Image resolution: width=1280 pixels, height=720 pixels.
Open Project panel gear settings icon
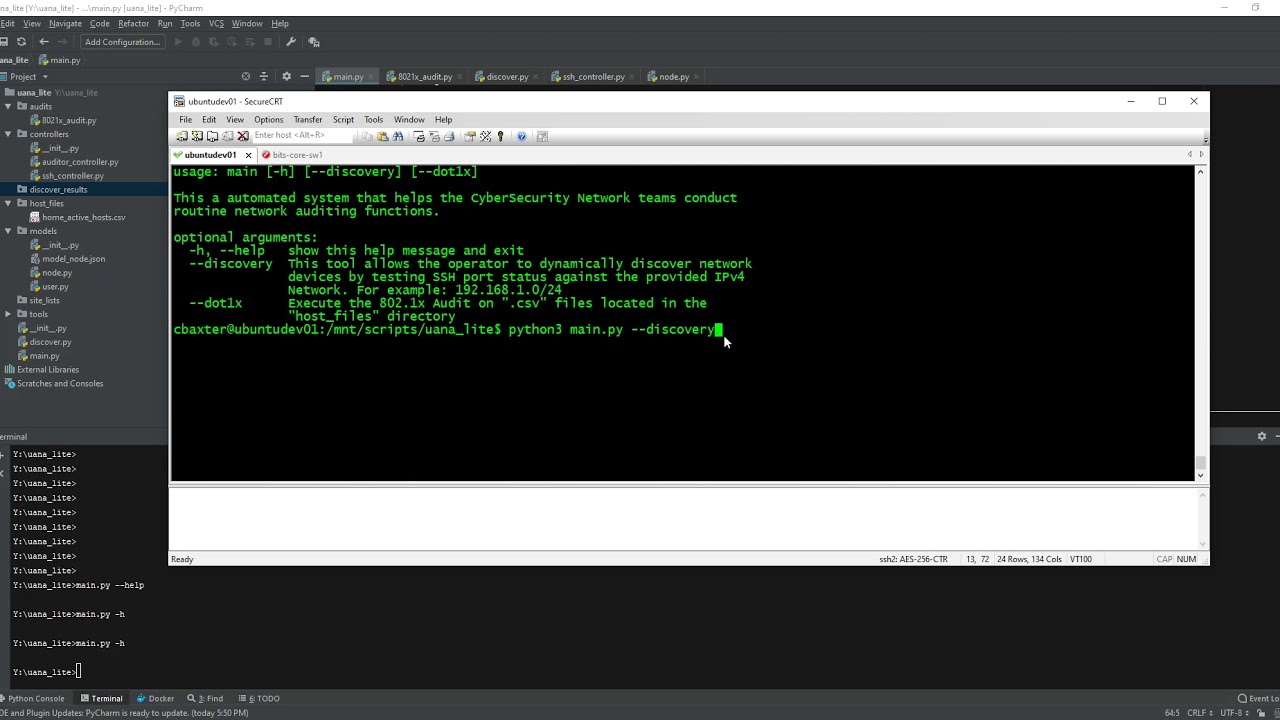[286, 76]
